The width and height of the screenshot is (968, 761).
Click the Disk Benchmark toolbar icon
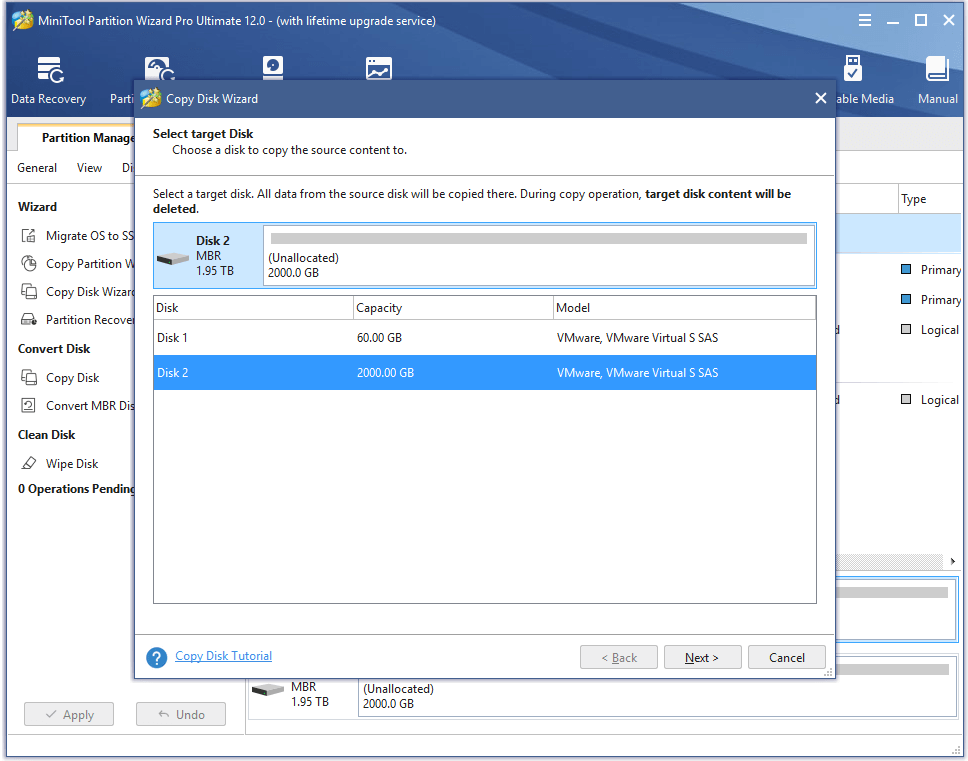(273, 67)
